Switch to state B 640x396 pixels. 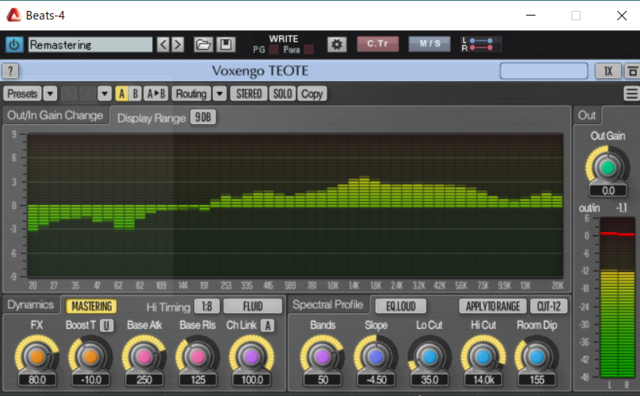(x=135, y=94)
